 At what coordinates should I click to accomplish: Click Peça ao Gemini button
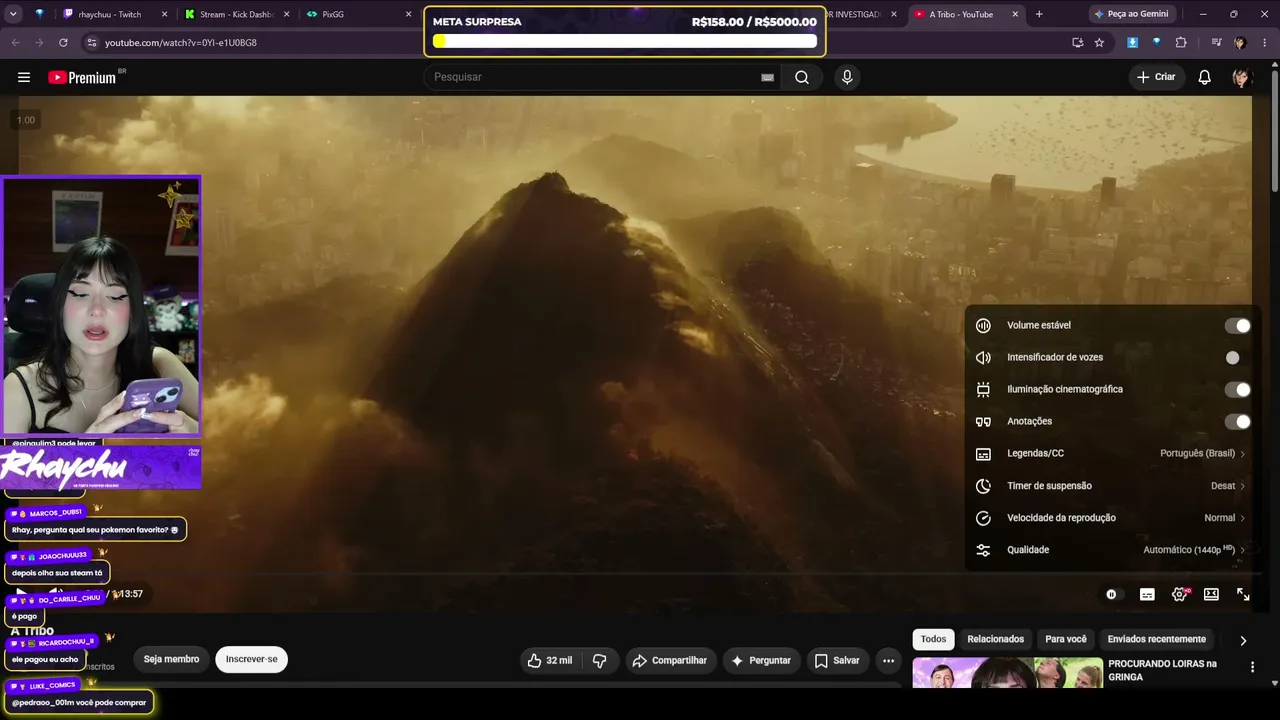pyautogui.click(x=1130, y=14)
